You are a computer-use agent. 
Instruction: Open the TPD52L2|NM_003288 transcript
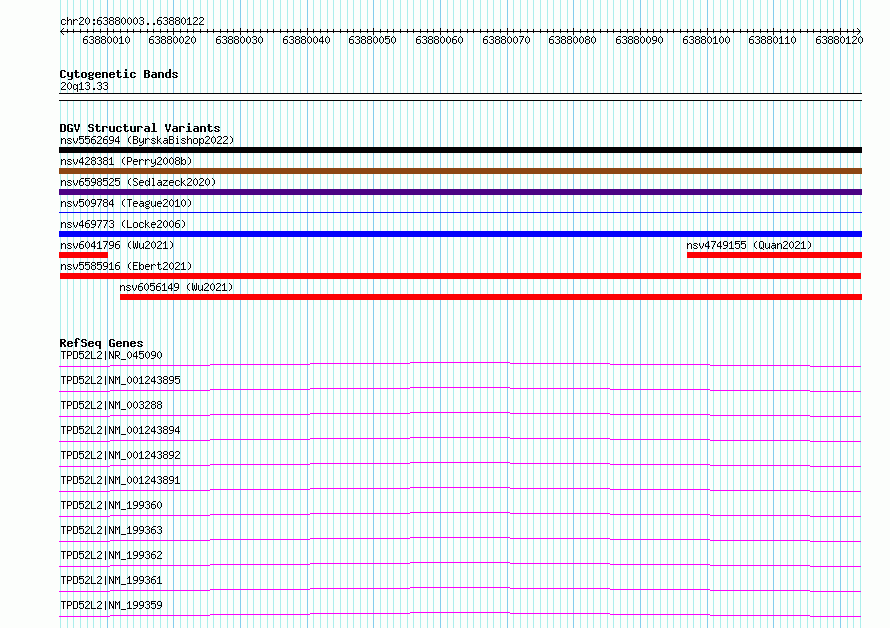[x=111, y=405]
